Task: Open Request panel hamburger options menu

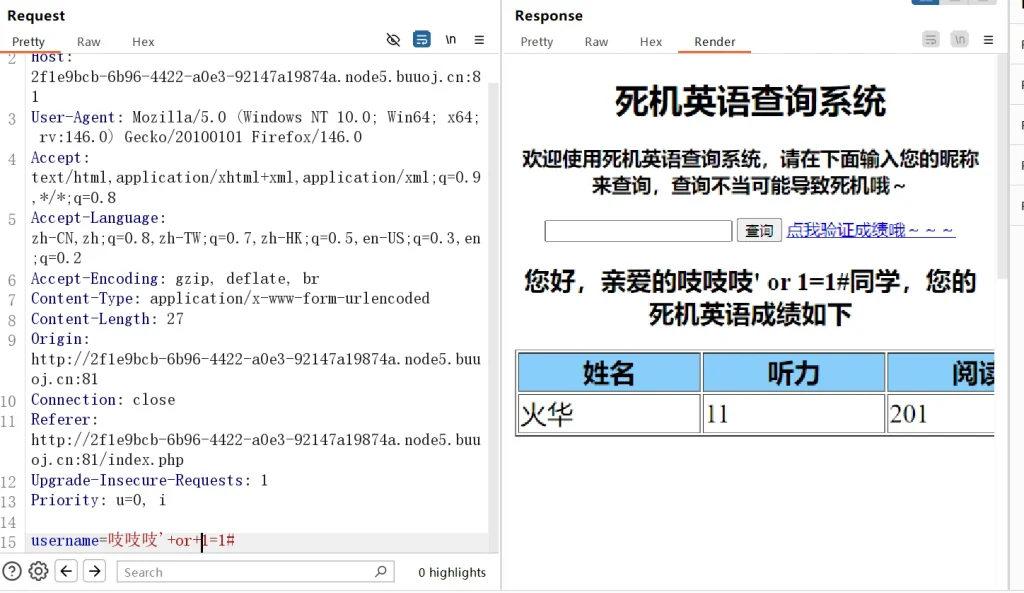Action: [x=479, y=40]
